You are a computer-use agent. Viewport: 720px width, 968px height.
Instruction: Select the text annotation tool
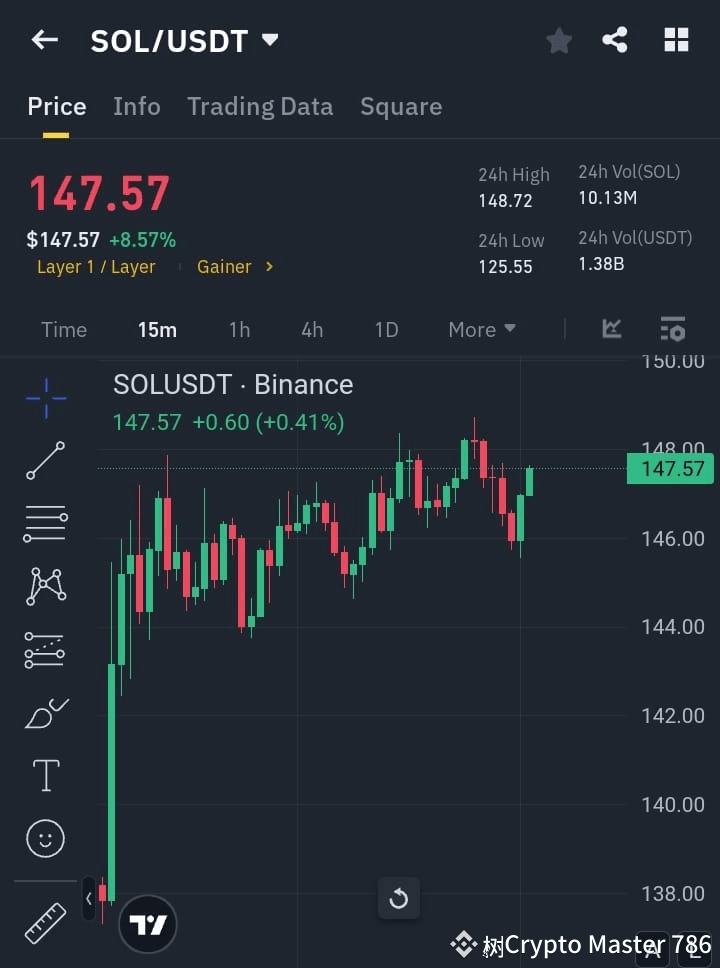[x=45, y=775]
